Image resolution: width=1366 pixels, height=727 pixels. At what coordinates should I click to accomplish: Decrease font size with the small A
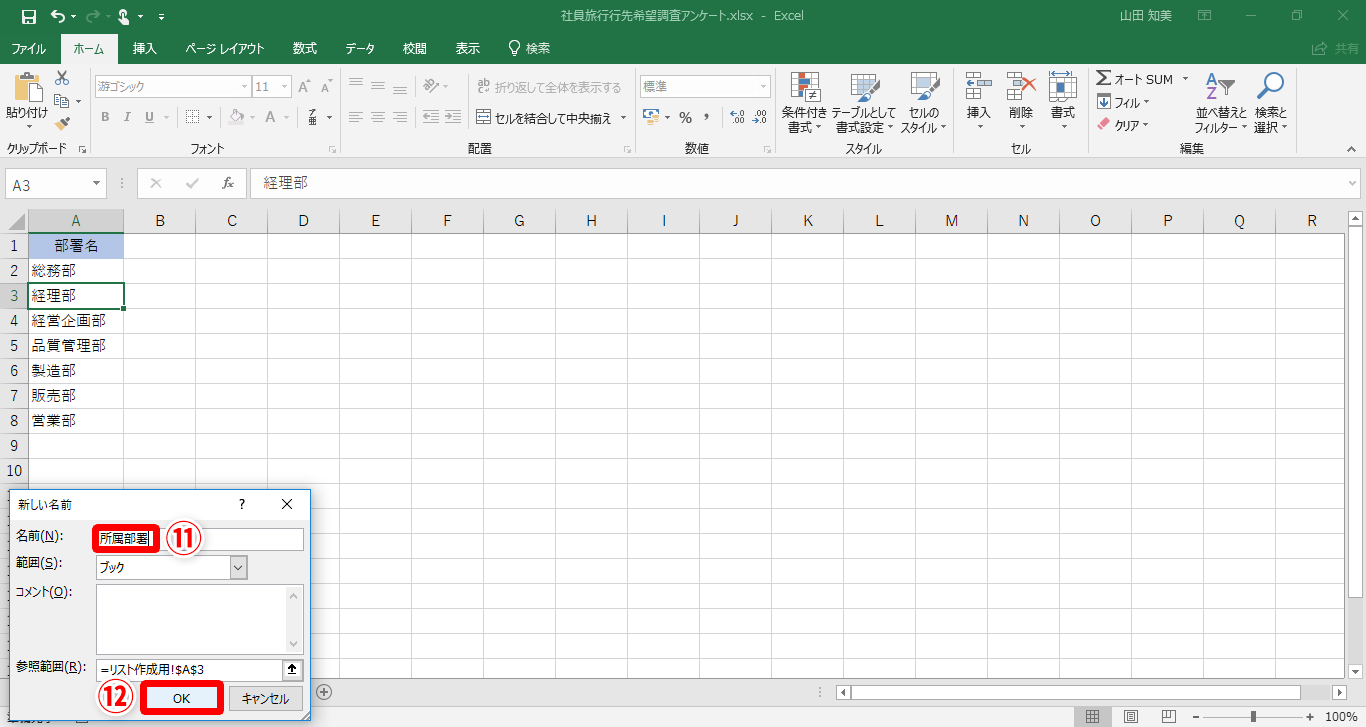point(326,87)
